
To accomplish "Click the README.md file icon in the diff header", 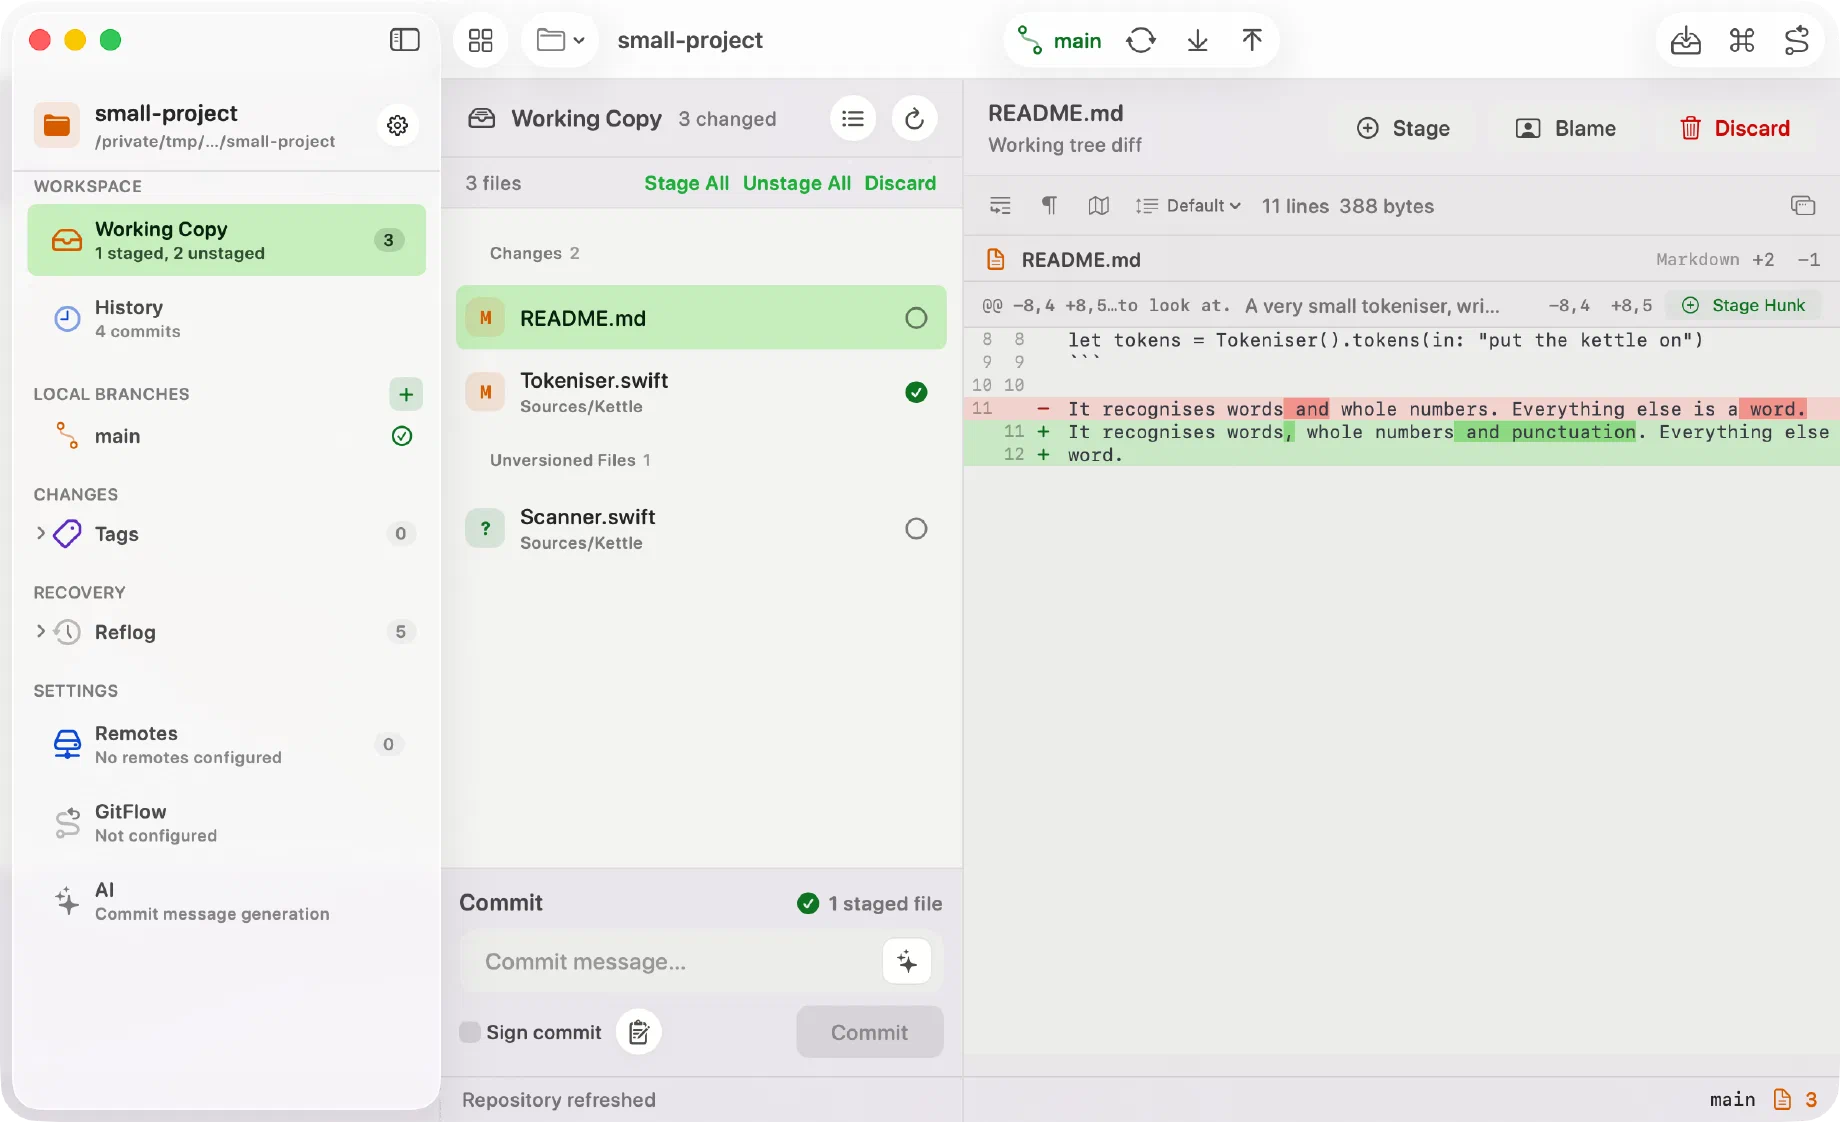I will click(995, 260).
